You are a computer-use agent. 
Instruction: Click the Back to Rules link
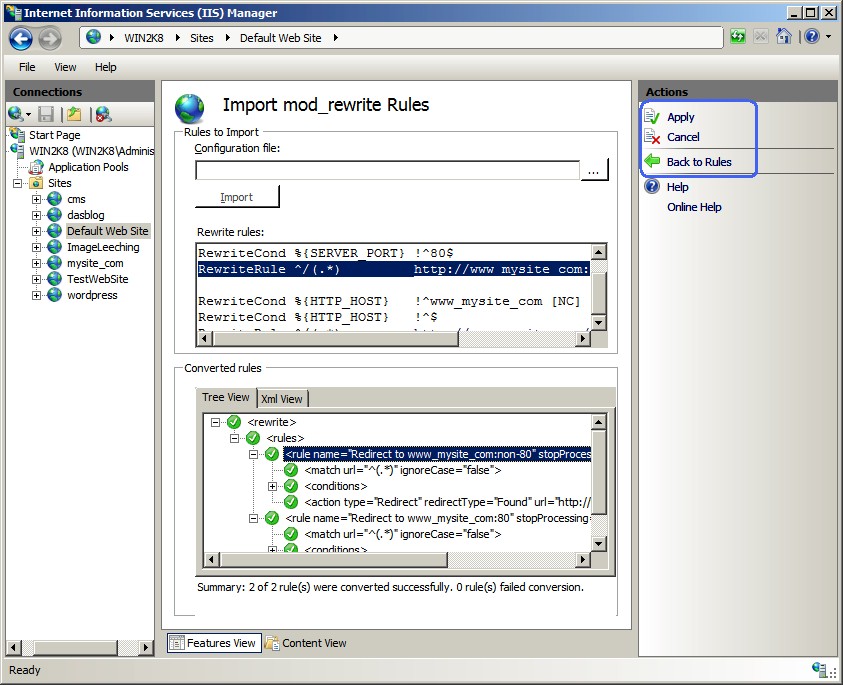click(699, 161)
